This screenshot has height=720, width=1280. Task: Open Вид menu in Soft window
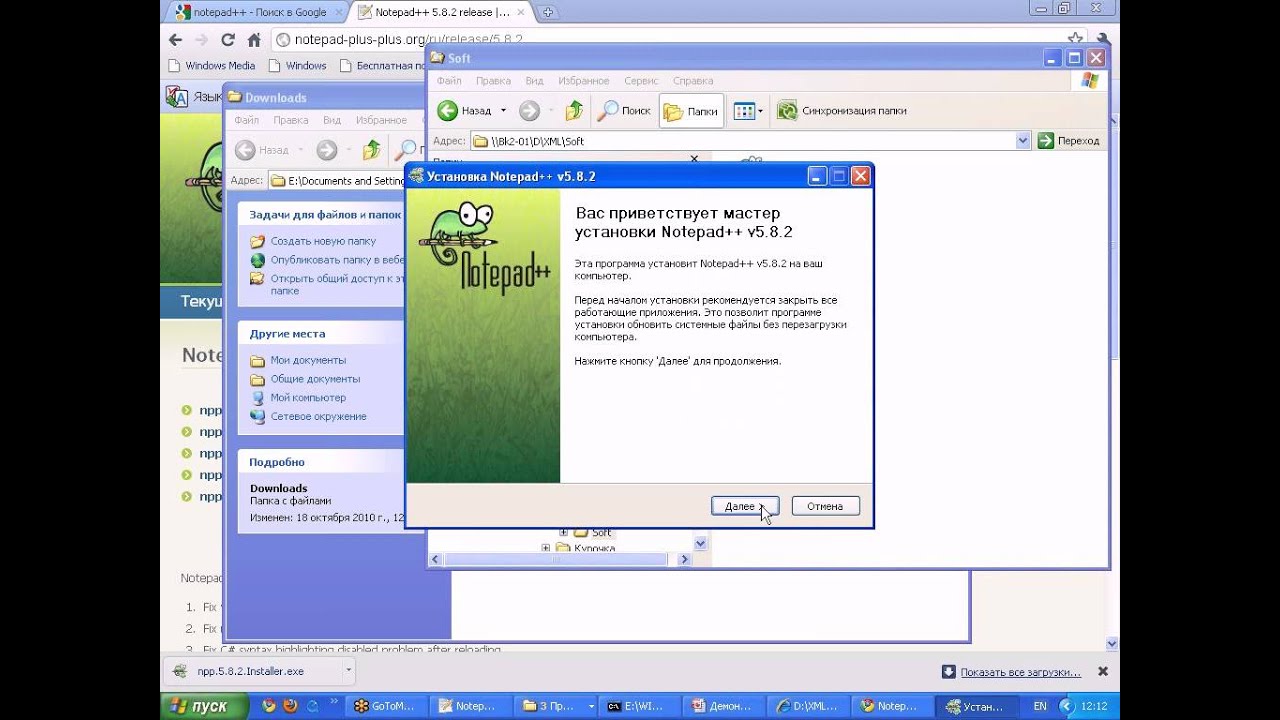coord(535,81)
